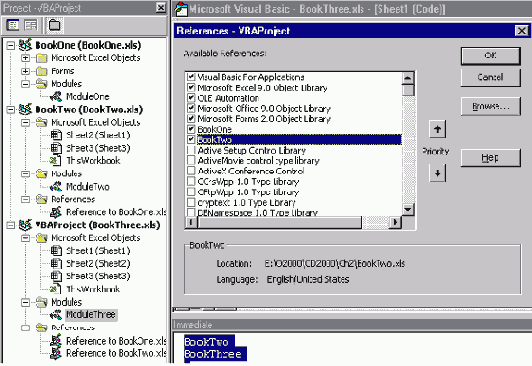Click the View Code icon in Project toolbar
Image resolution: width=532 pixels, height=366 pixels.
tap(13, 25)
